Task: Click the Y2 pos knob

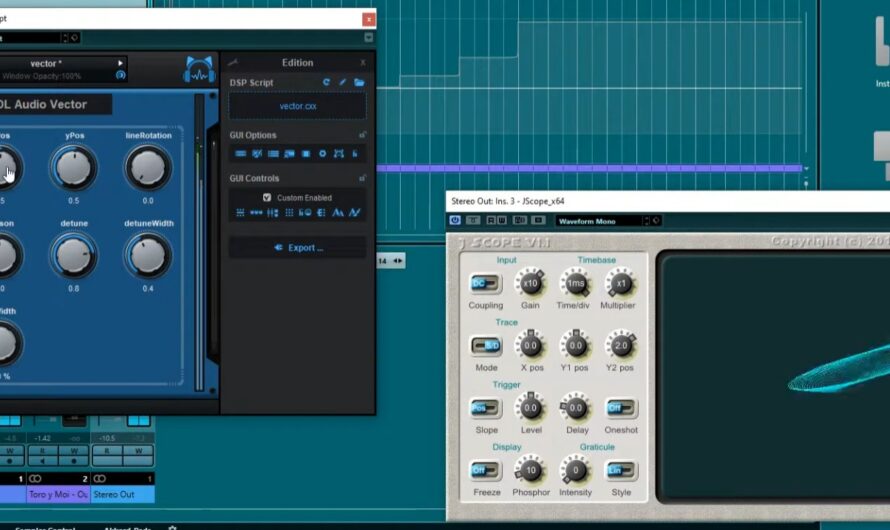Action: (x=621, y=346)
